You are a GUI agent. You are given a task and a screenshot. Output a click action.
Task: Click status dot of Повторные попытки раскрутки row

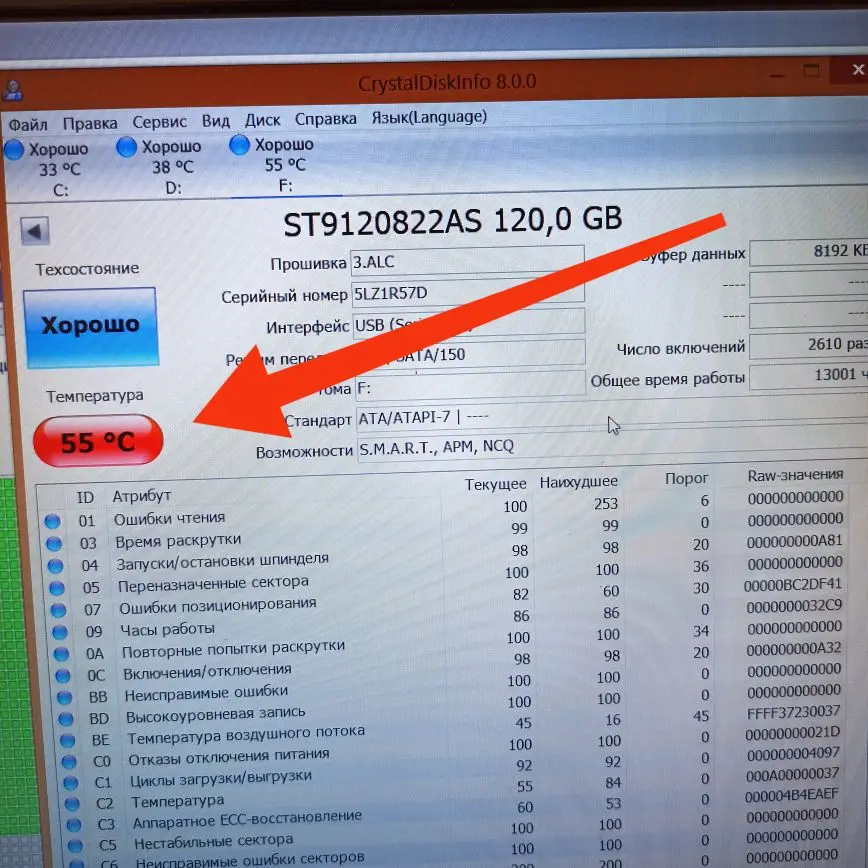point(61,654)
